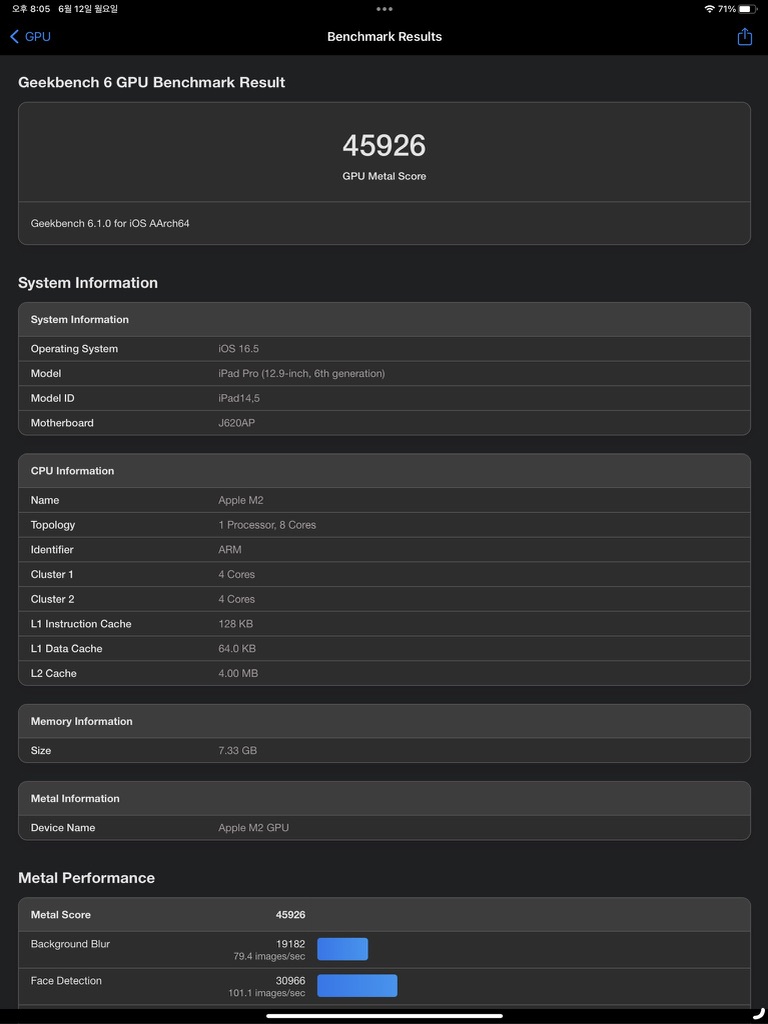Screen dimensions: 768x1024
Task: Tap the status bar time 오후 8:05
Action: pos(31,9)
